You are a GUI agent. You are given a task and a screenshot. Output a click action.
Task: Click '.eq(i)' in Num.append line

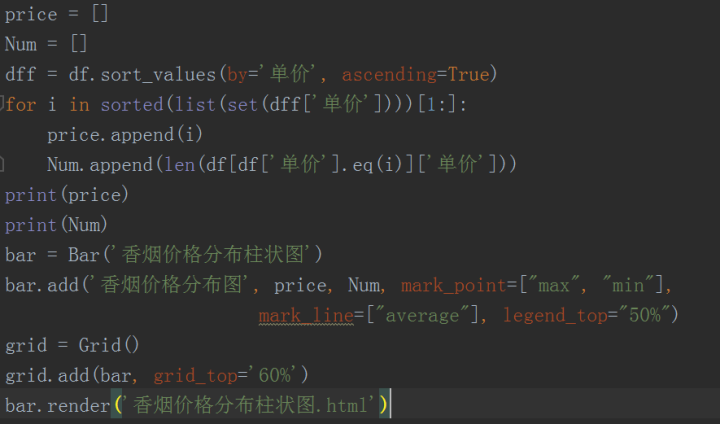pyautogui.click(x=374, y=165)
